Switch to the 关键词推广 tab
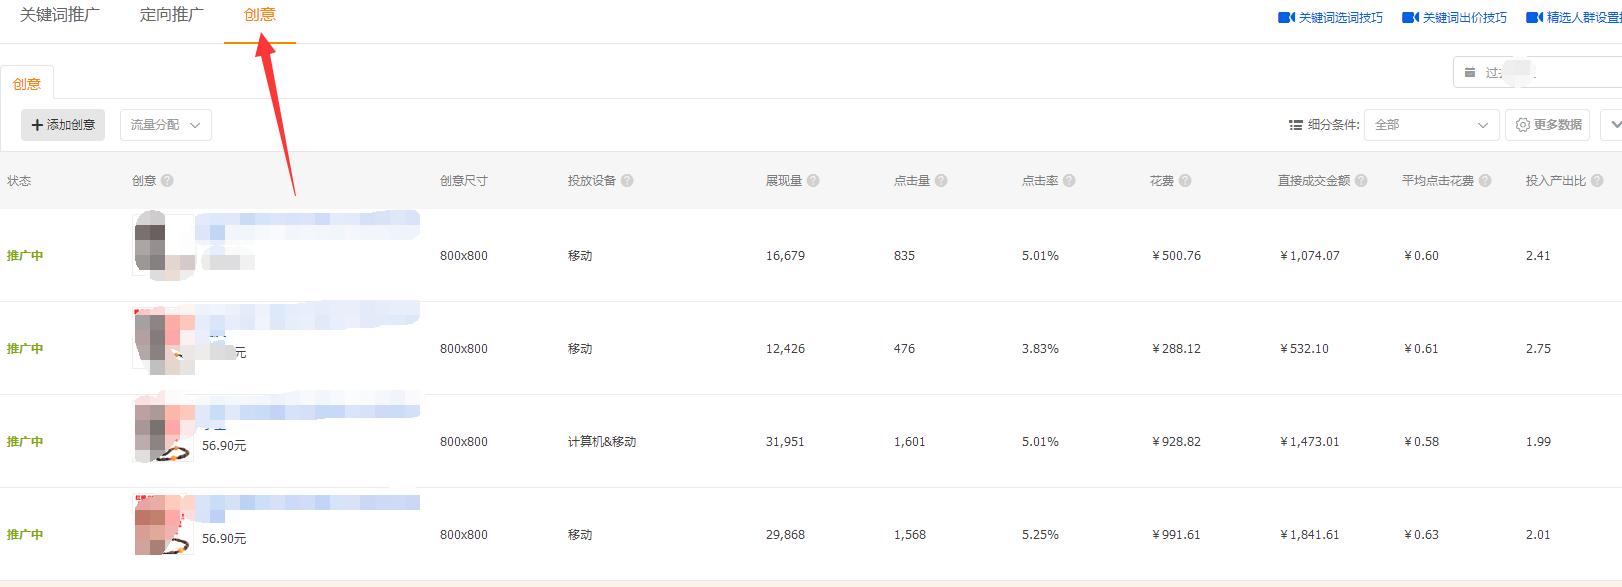1622x587 pixels. point(60,15)
